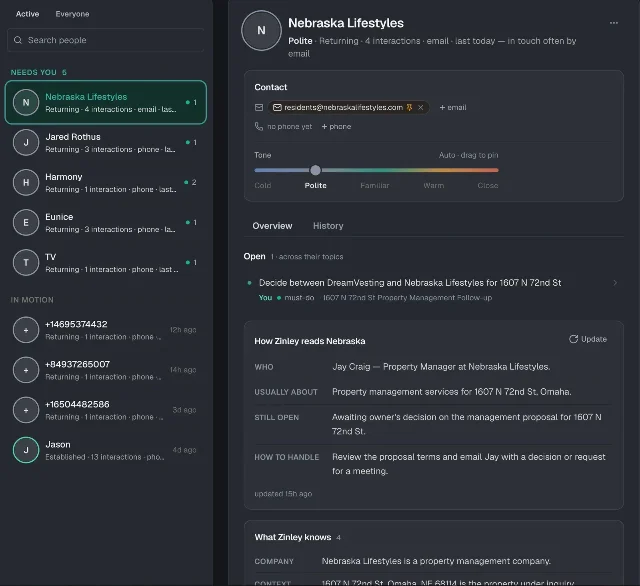Expand the open item chevron arrow

(615, 283)
